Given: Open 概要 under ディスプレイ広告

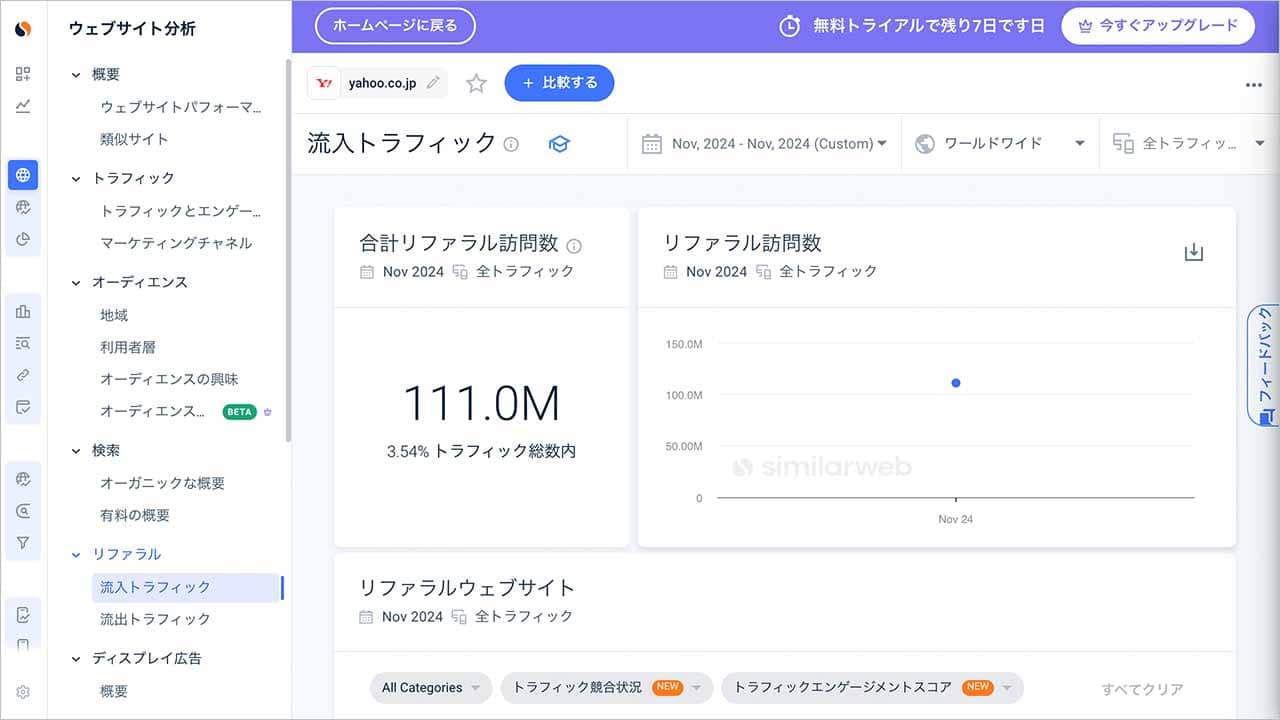Looking at the screenshot, I should point(114,691).
